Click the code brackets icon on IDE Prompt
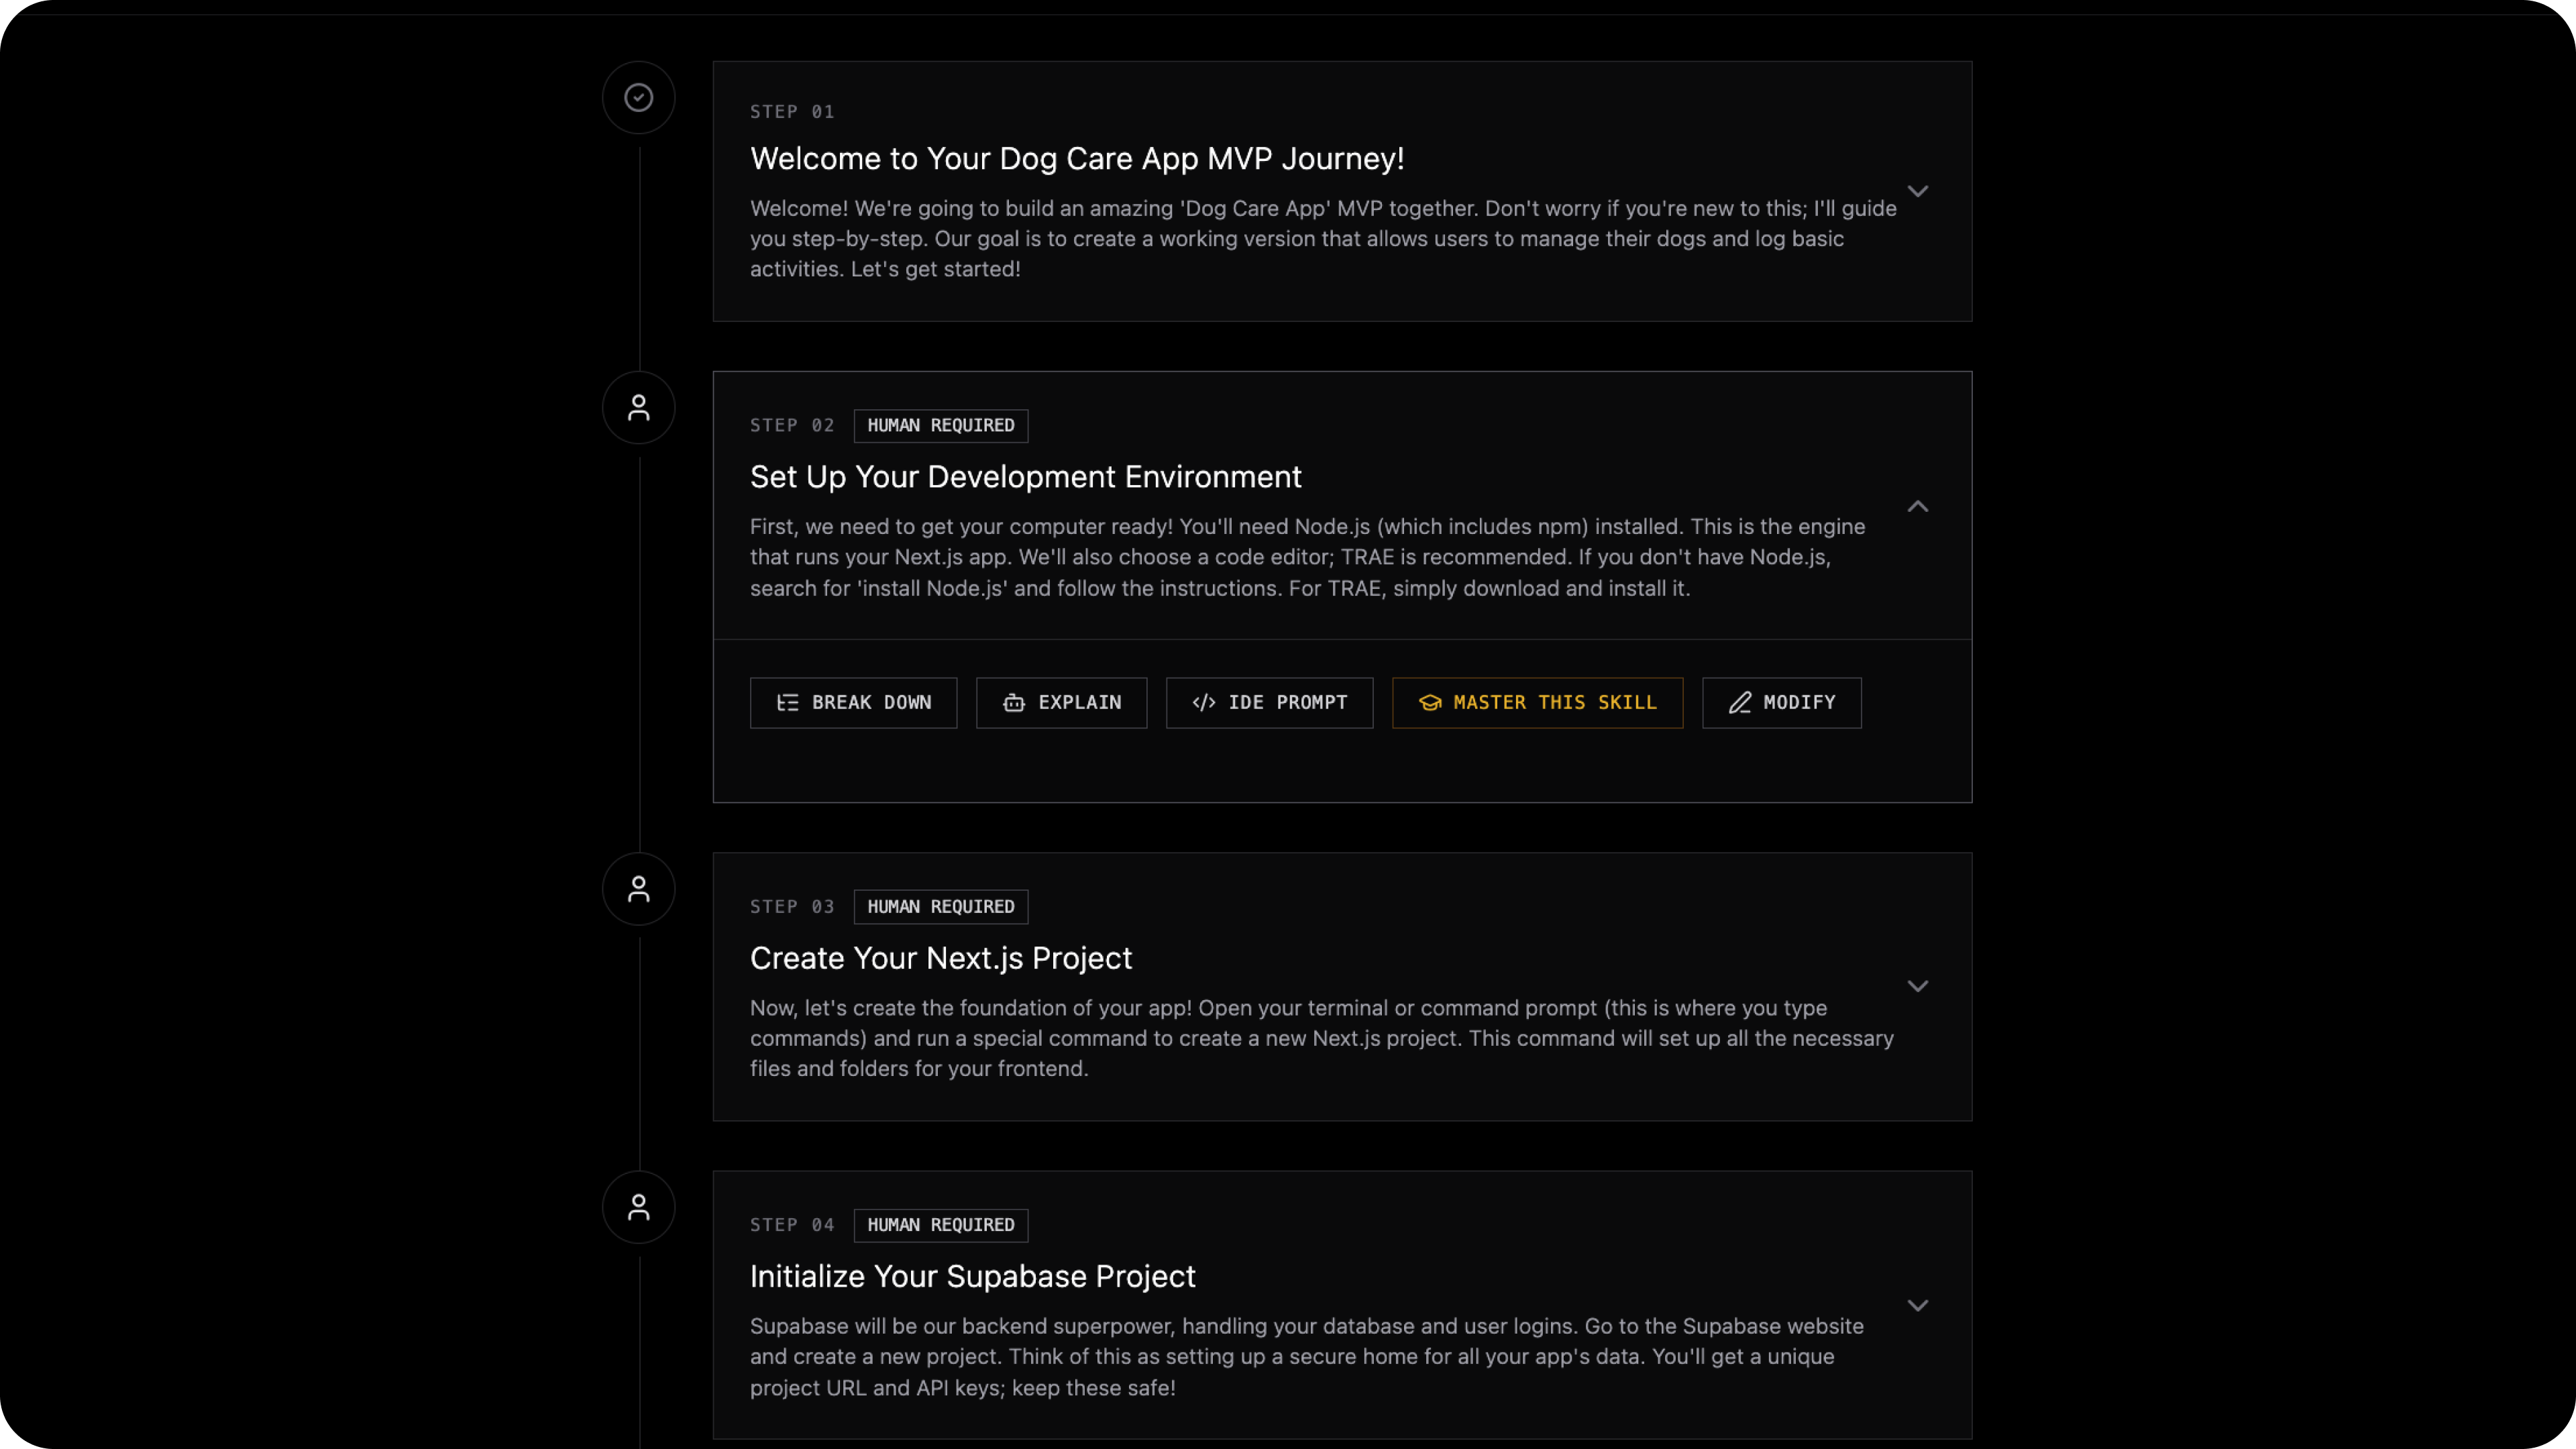This screenshot has height=1449, width=2576. click(x=1204, y=703)
